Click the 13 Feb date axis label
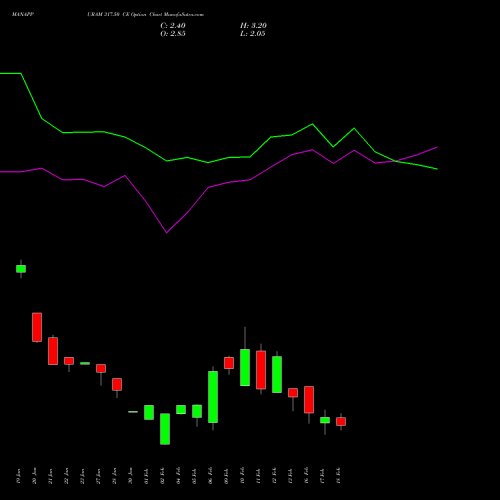Viewport: 500px width, 500px height. (291, 476)
